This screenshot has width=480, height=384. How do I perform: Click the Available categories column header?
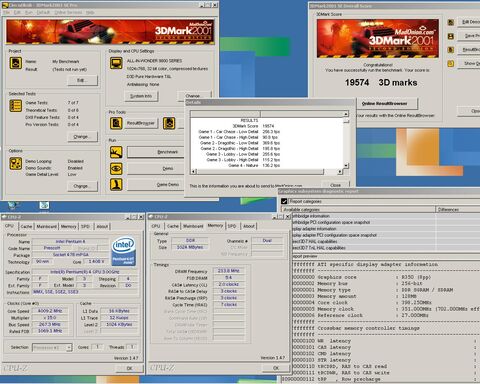(x=358, y=209)
